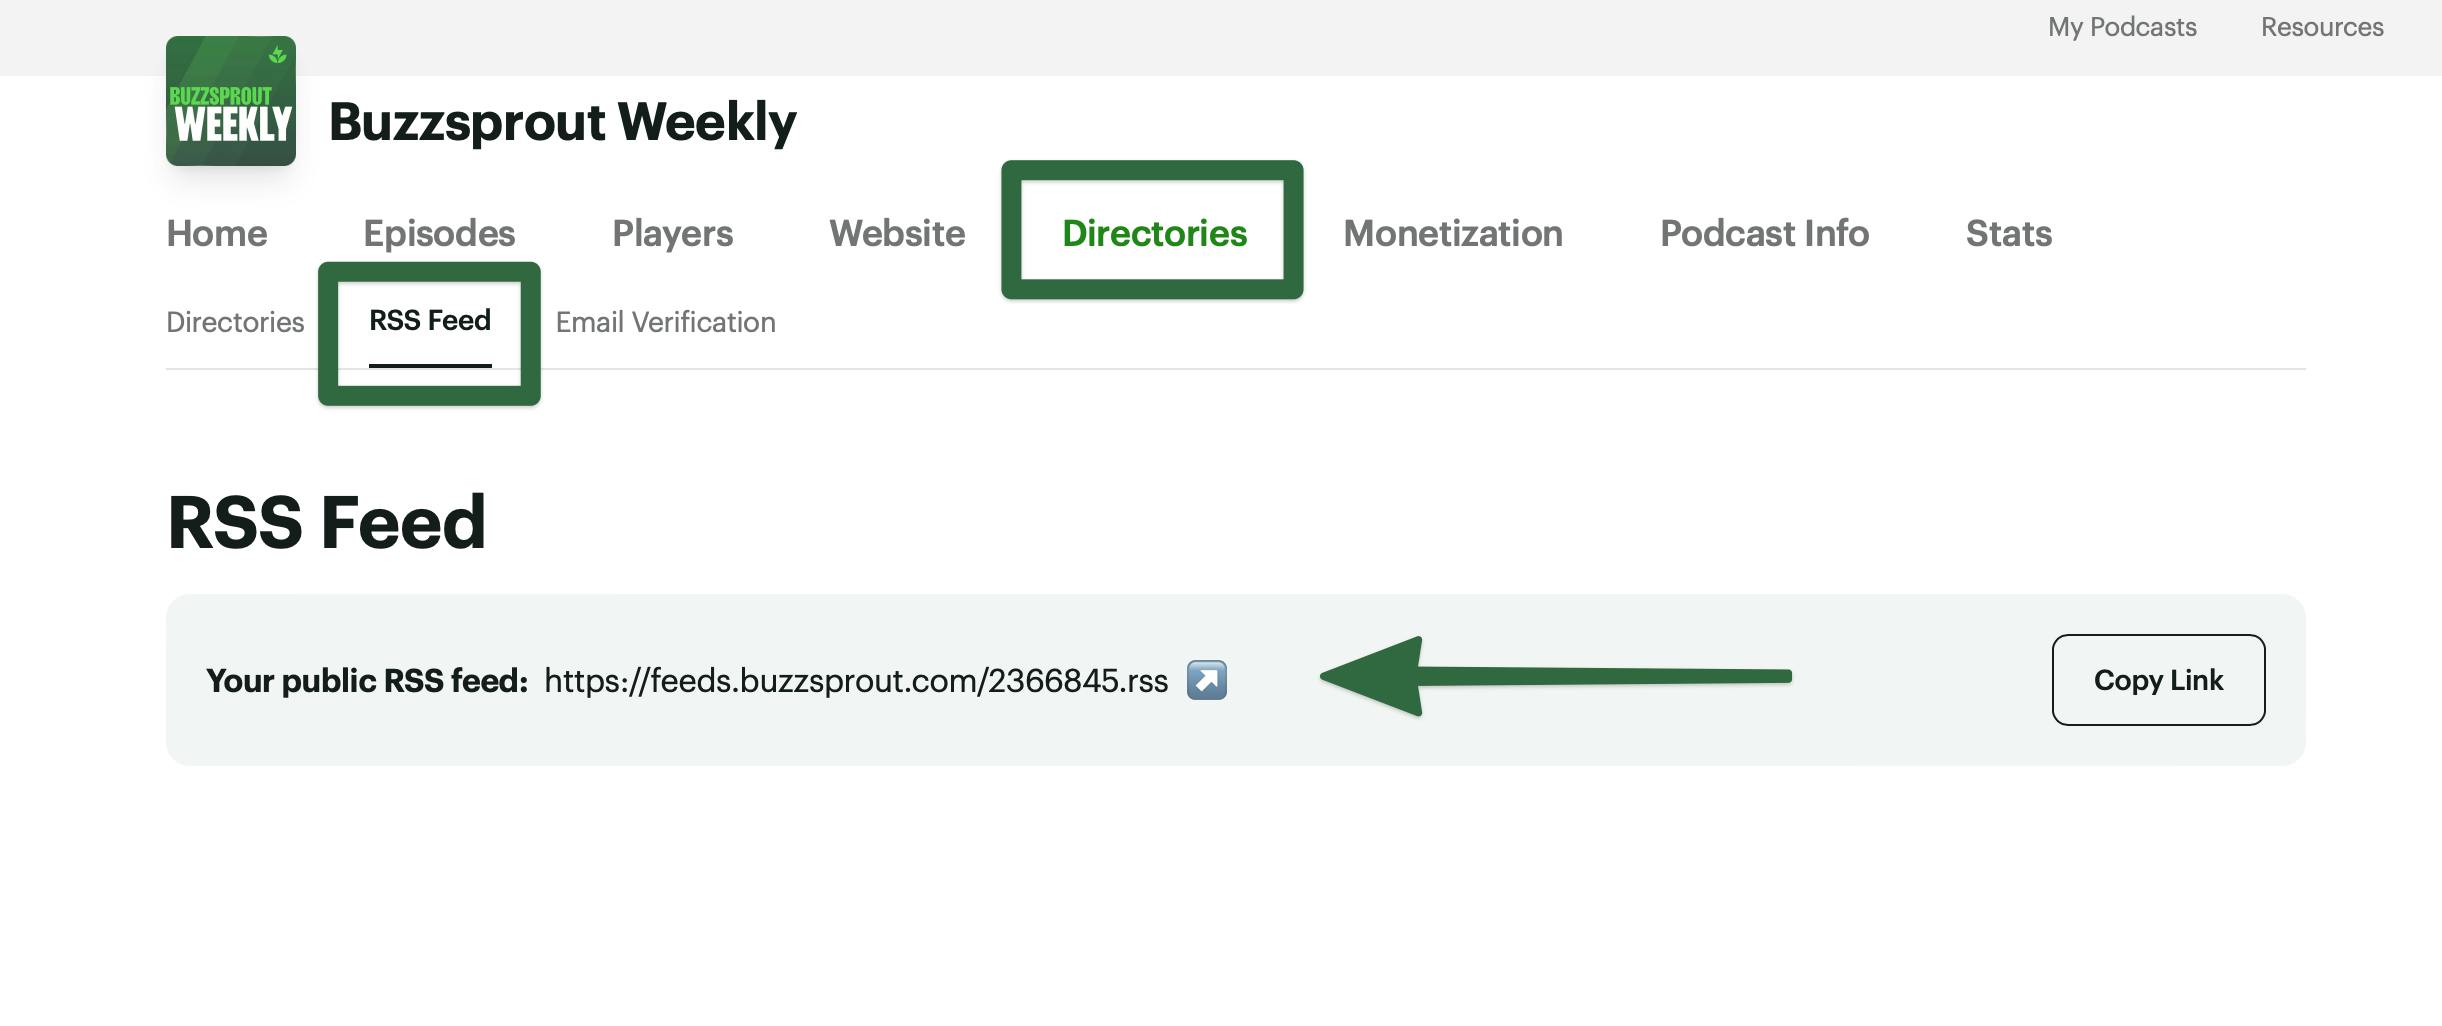Open the Email Verification sub-tab
Viewport: 2442px width, 1026px height.
click(x=665, y=322)
